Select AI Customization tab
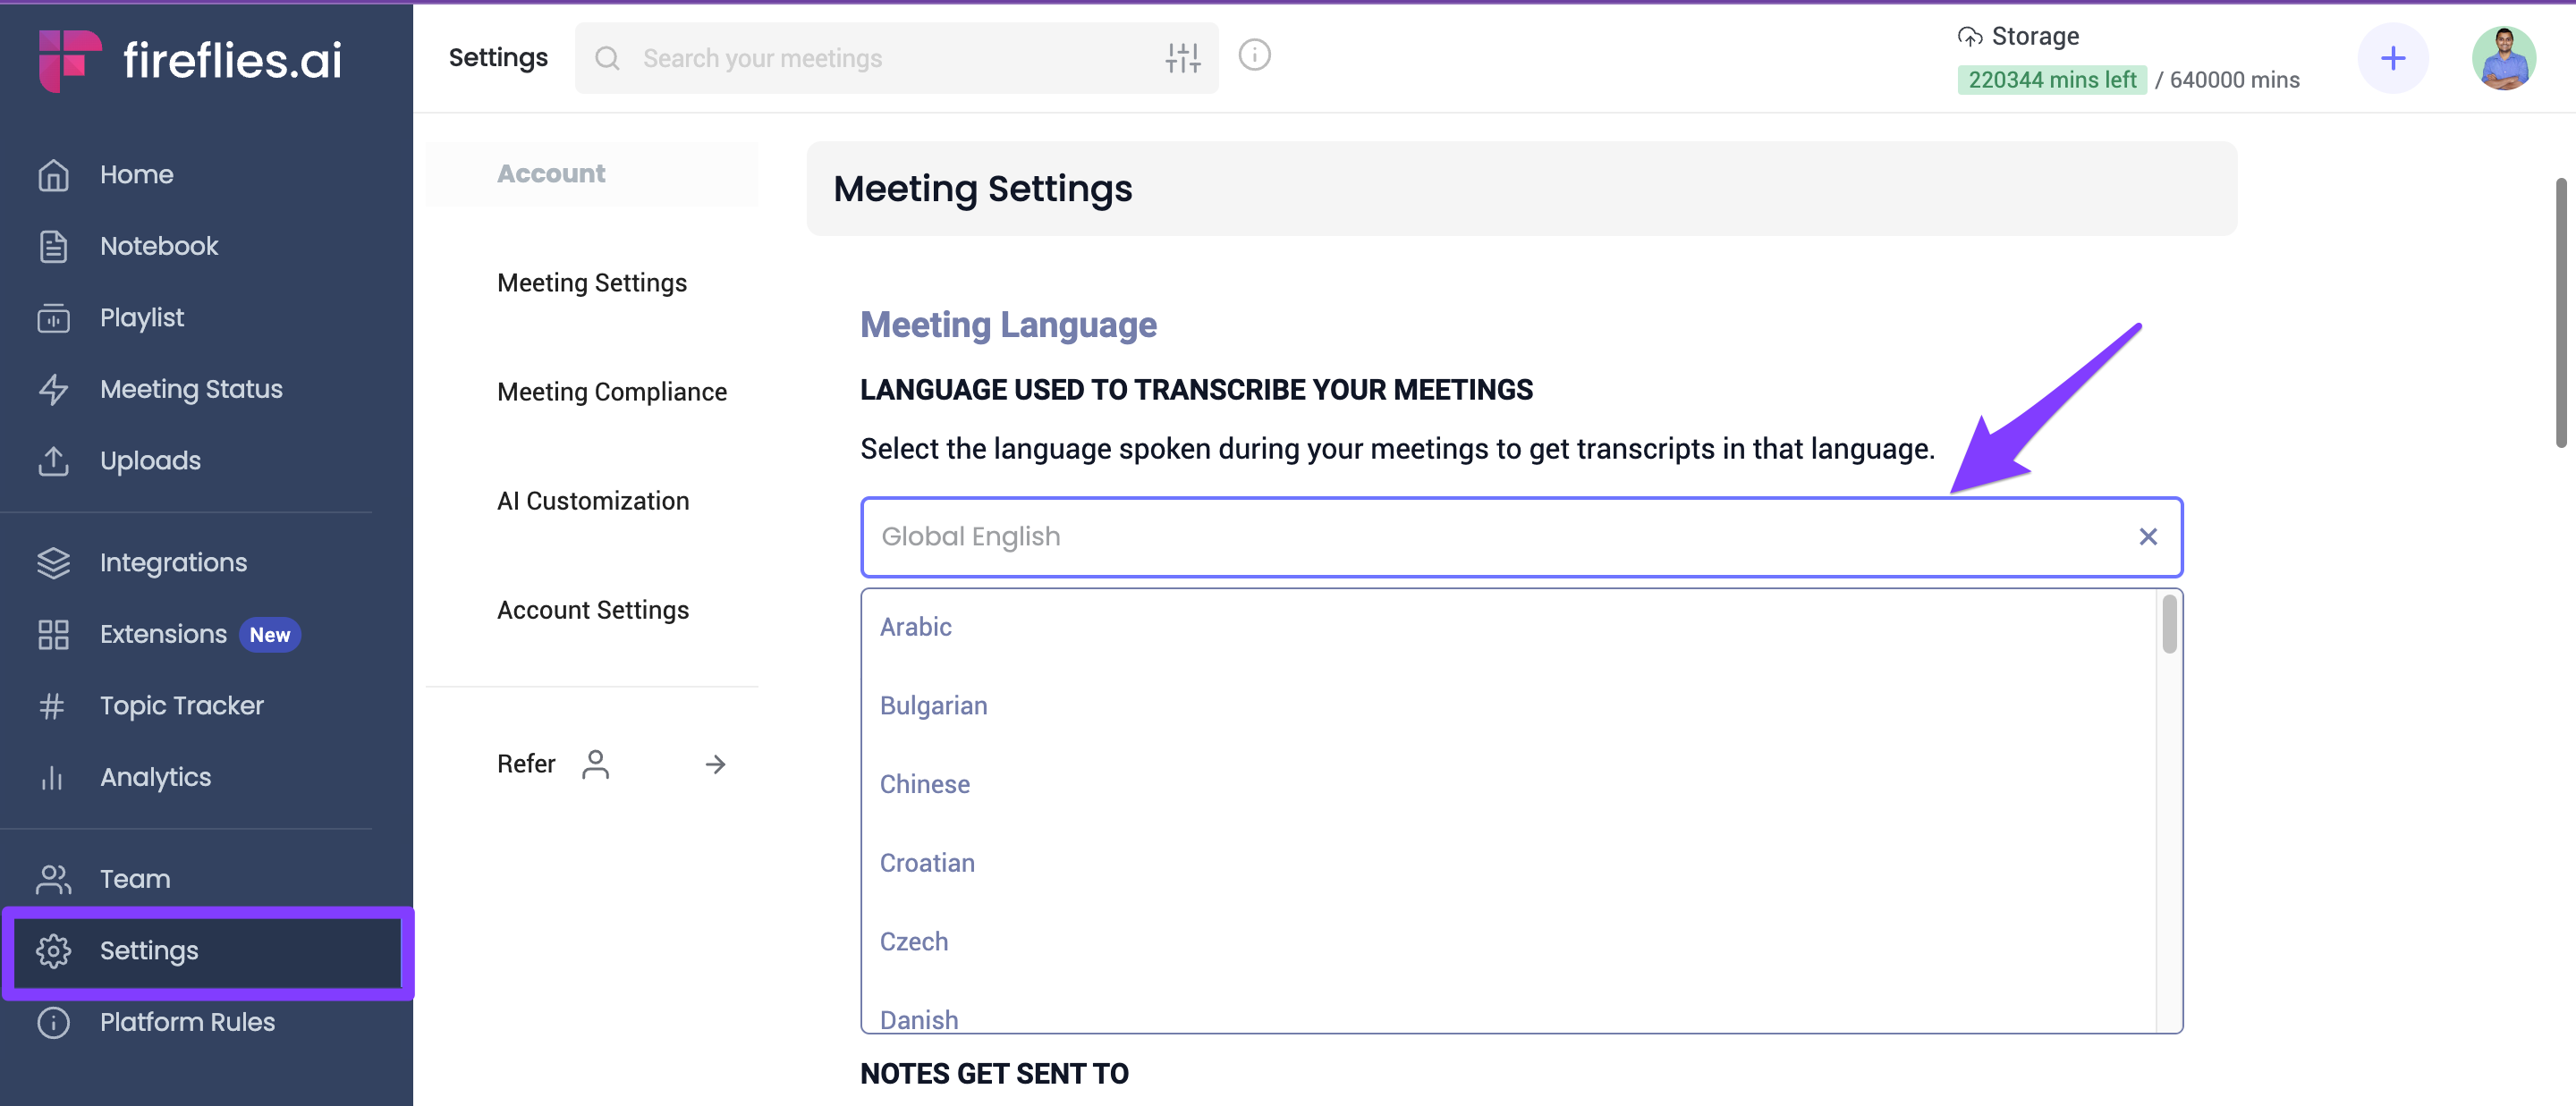Screen dimensions: 2576x1106 tap(593, 501)
